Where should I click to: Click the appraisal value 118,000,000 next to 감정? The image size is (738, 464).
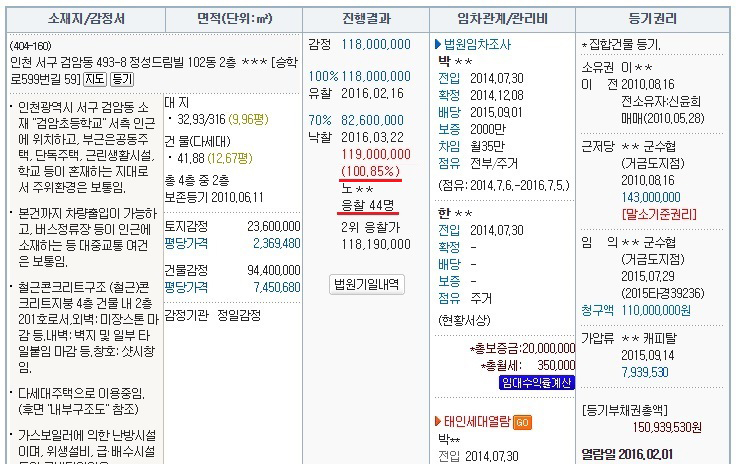(376, 44)
